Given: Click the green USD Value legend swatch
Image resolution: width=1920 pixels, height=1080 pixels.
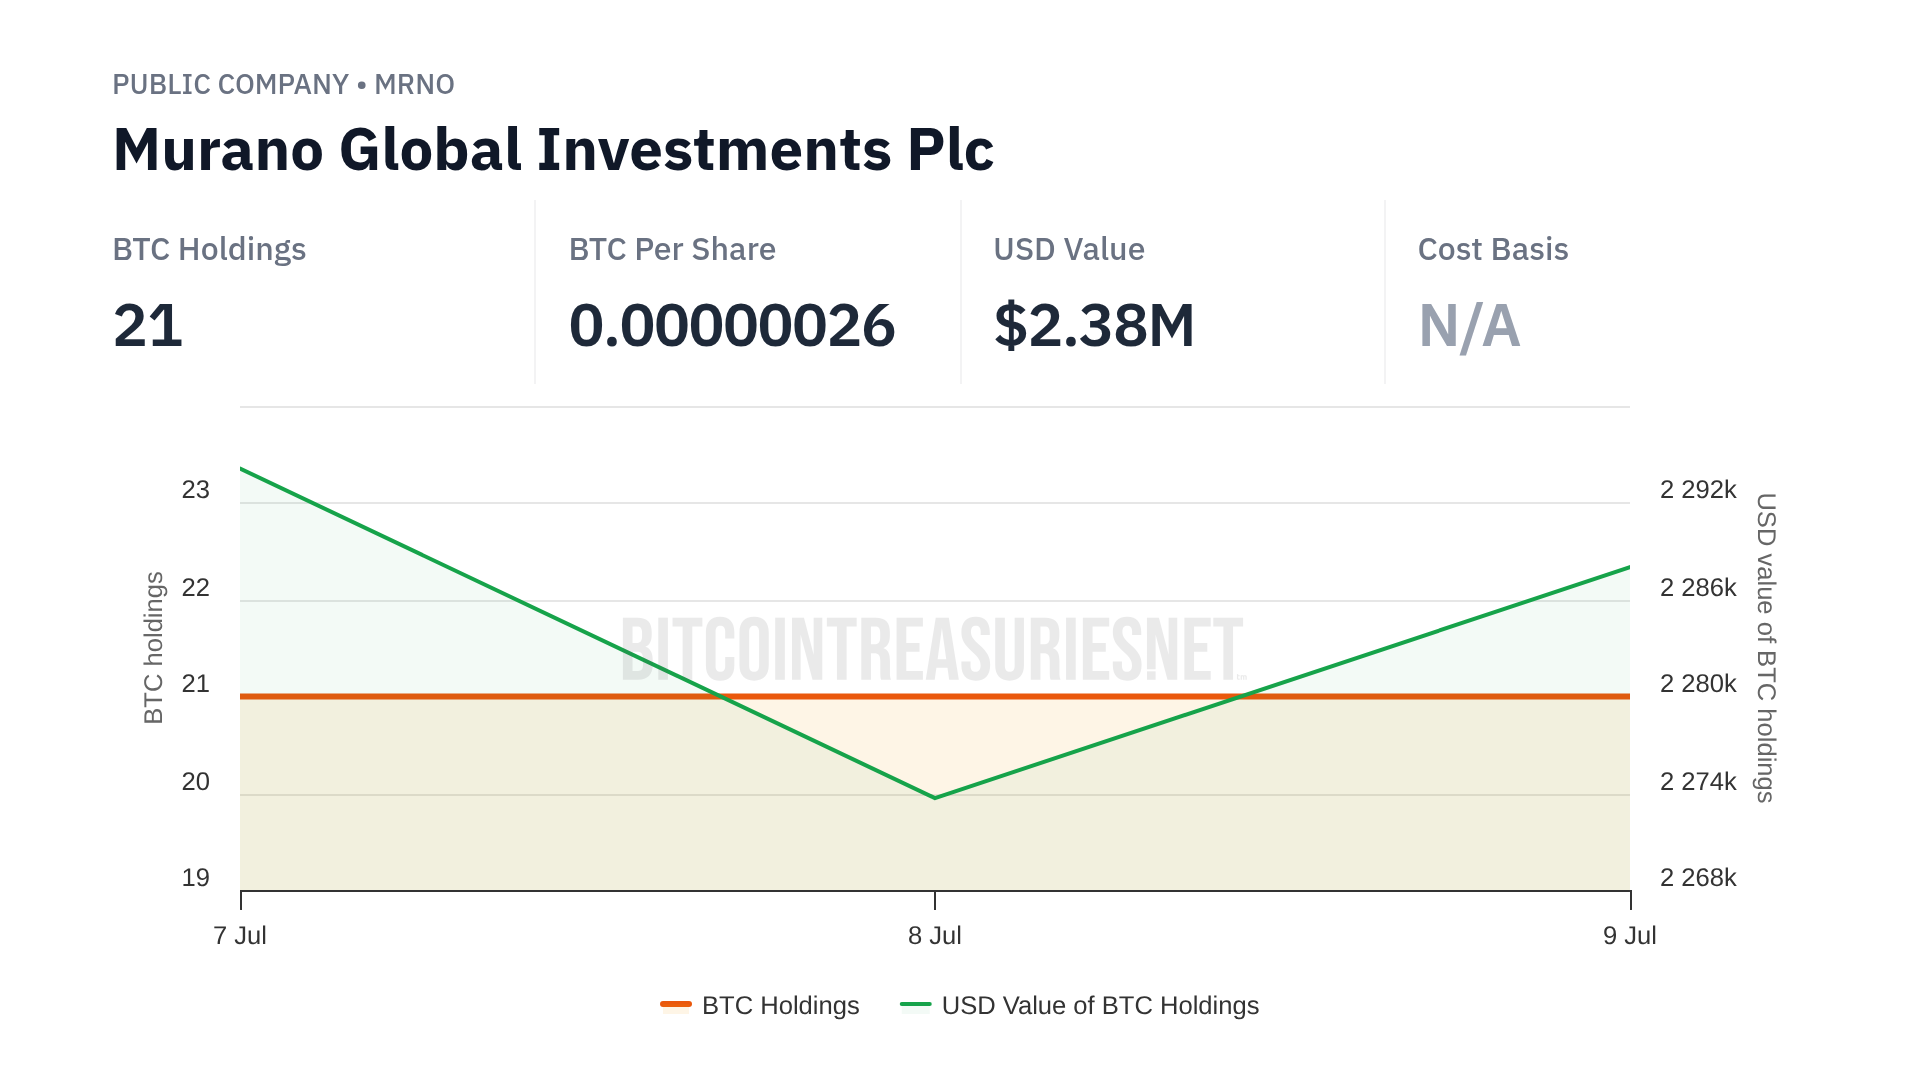Looking at the screenshot, I should [915, 1005].
